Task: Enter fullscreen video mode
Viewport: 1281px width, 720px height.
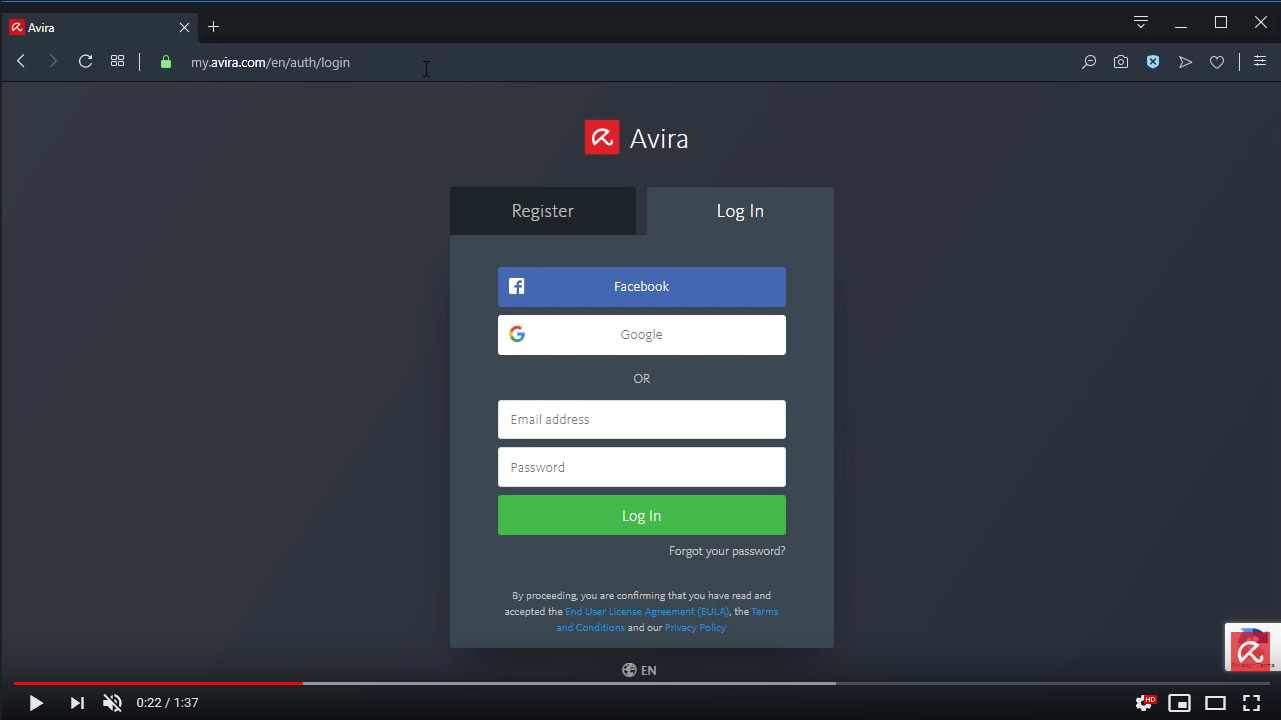Action: point(1251,703)
